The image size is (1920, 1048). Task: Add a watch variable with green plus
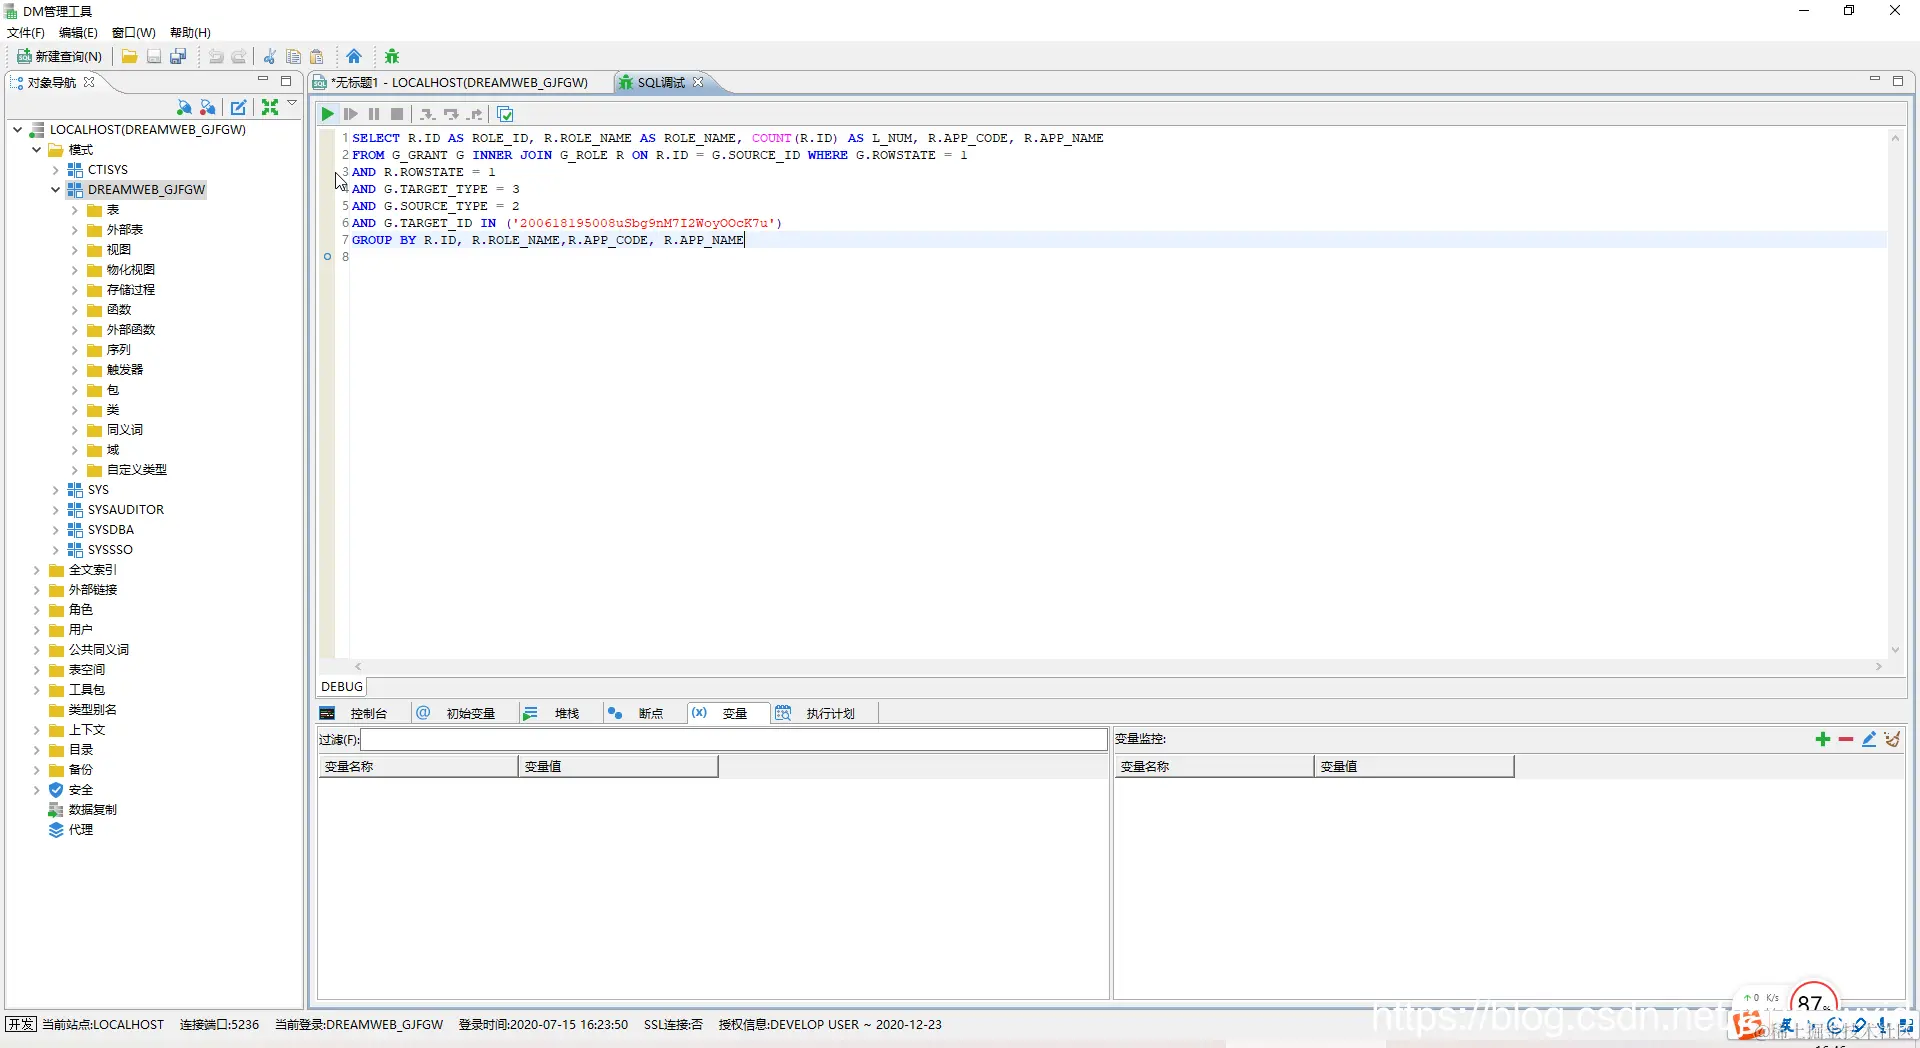tap(1822, 739)
